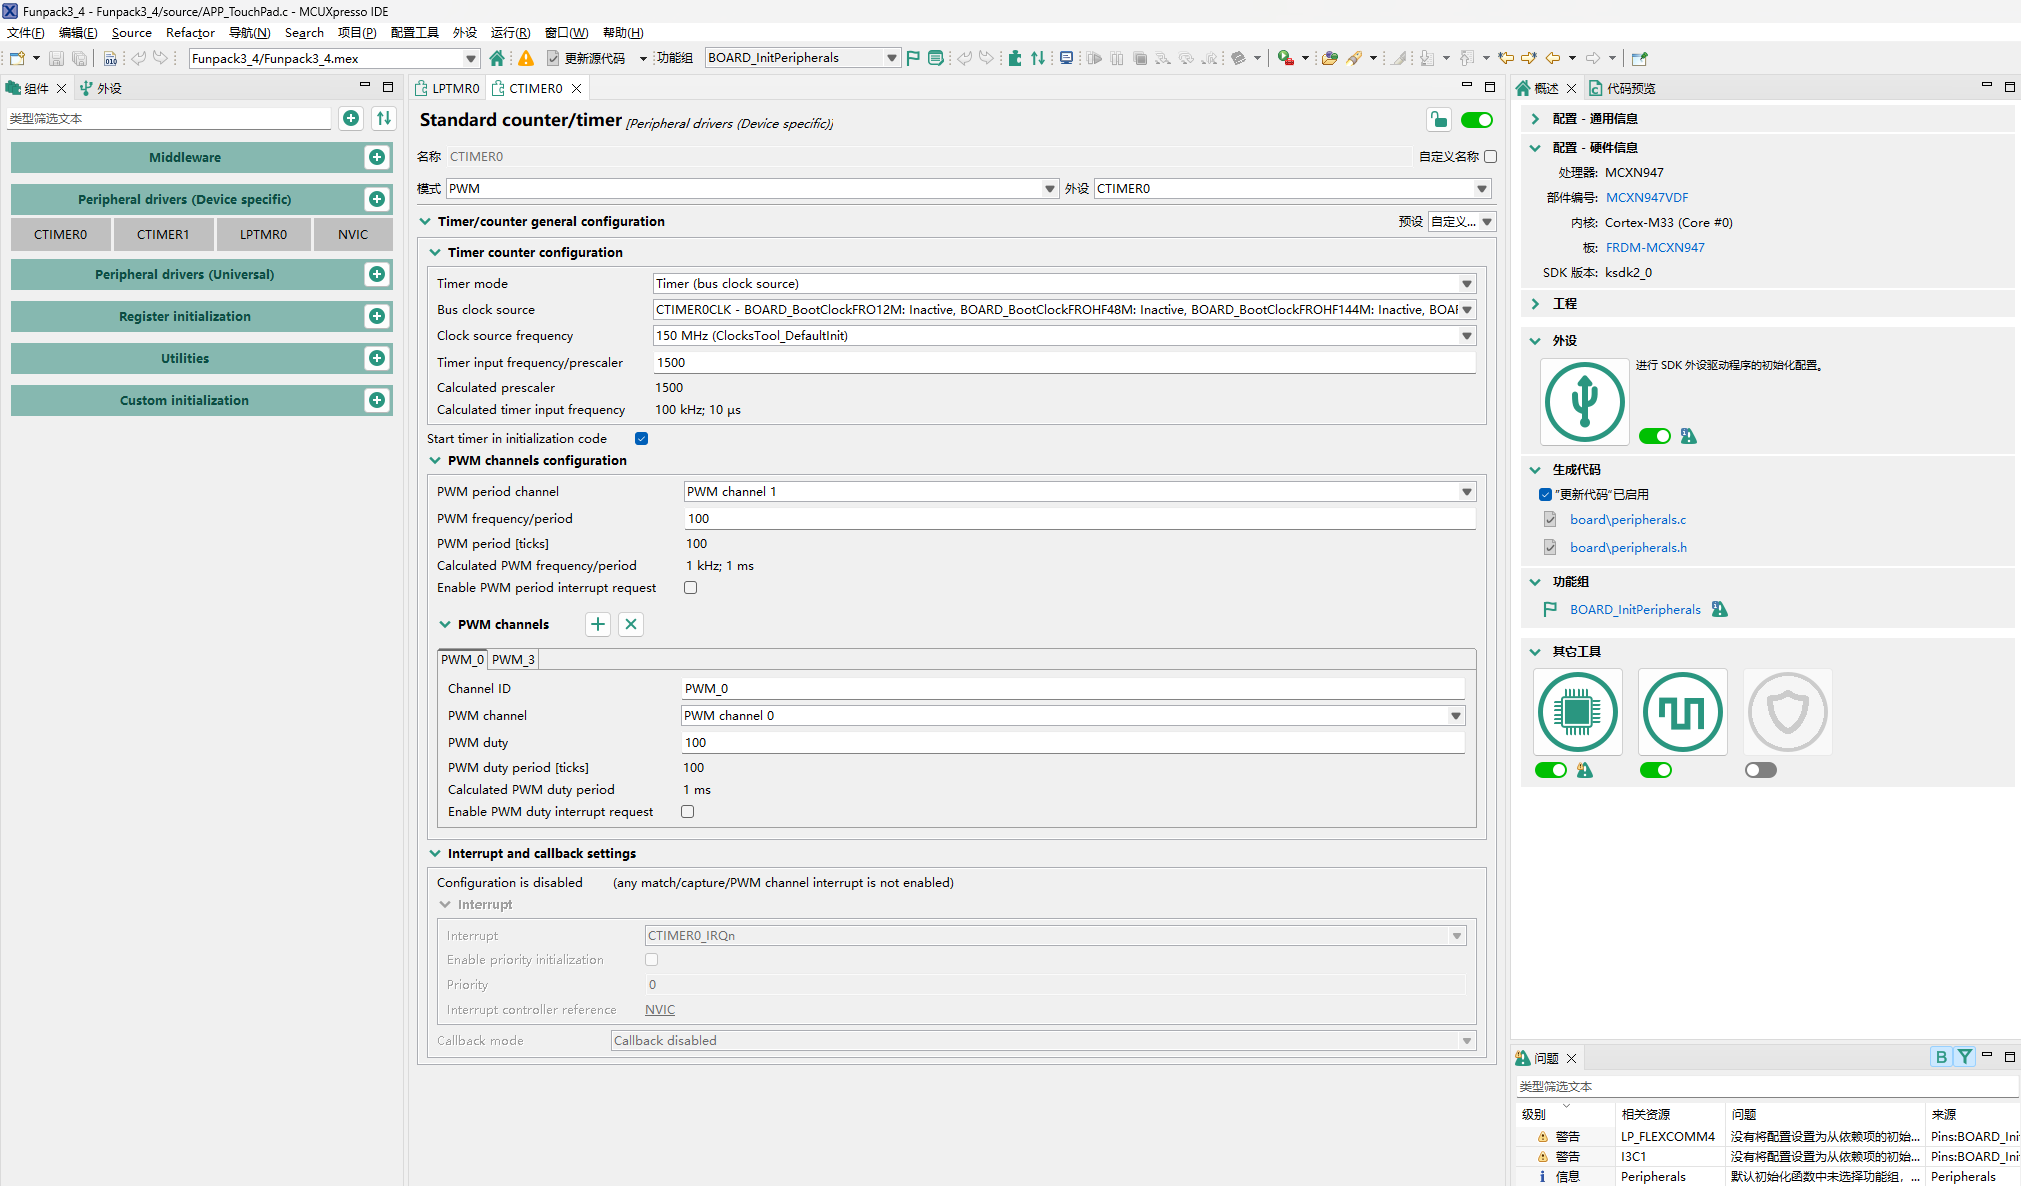Click the add component plus icon near filter
This screenshot has height=1186, width=2021.
(x=351, y=118)
